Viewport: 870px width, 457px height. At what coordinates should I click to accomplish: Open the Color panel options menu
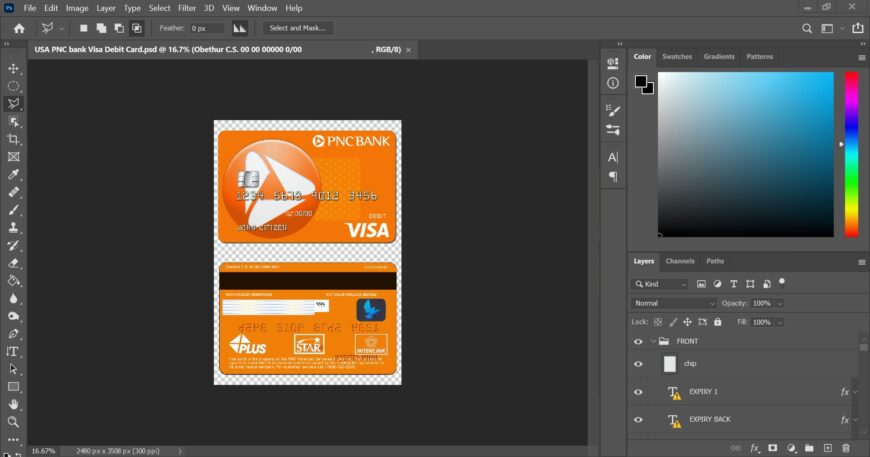point(862,58)
